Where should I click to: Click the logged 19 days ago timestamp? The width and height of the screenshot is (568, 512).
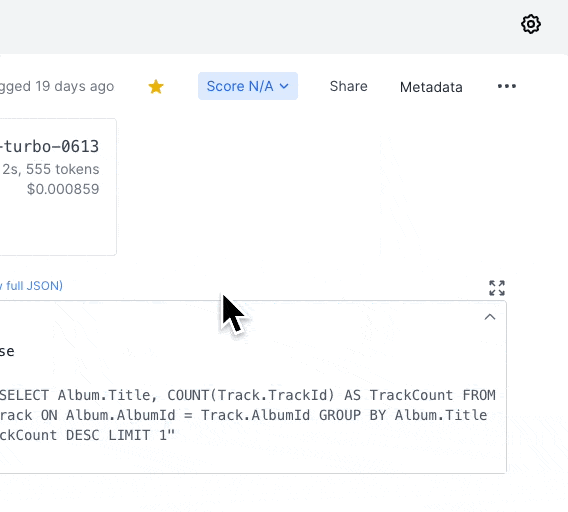pos(57,86)
